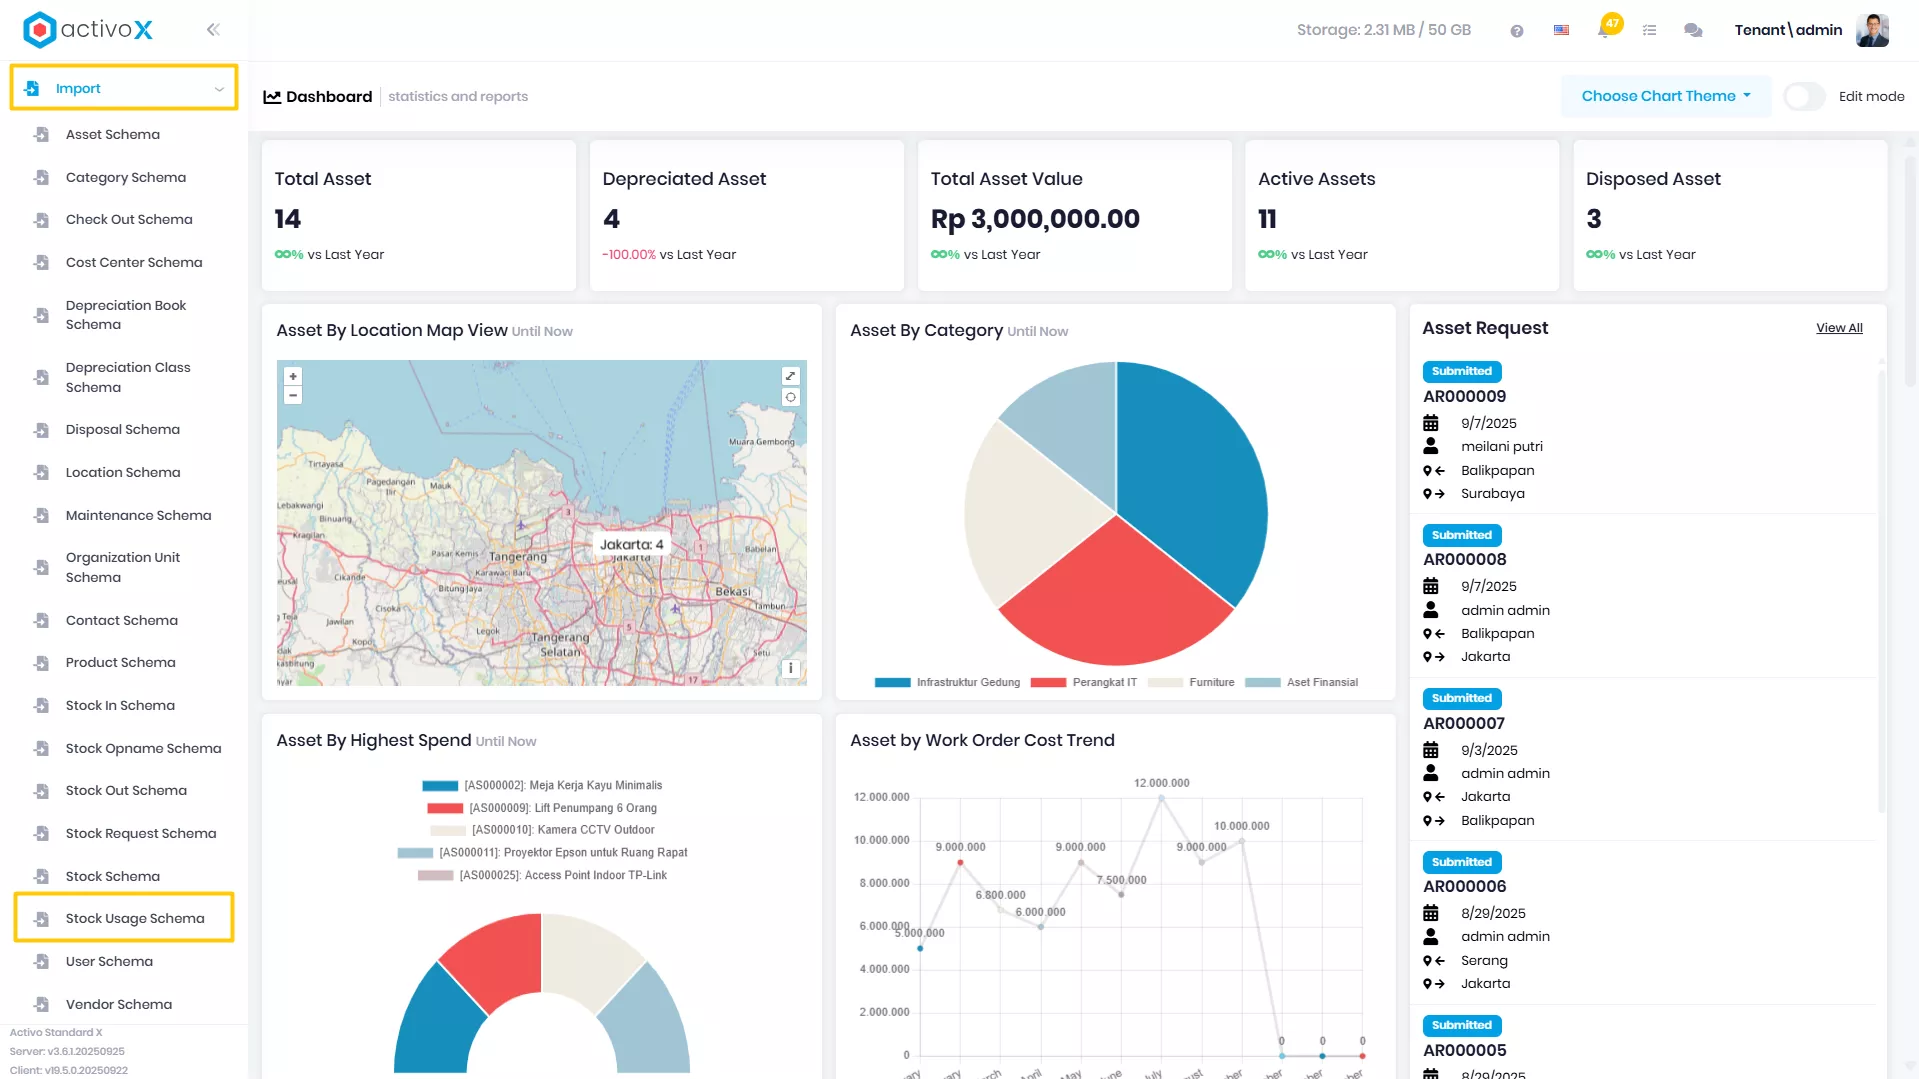
Task: Click the Jakarta: 4 map label
Action: point(631,545)
